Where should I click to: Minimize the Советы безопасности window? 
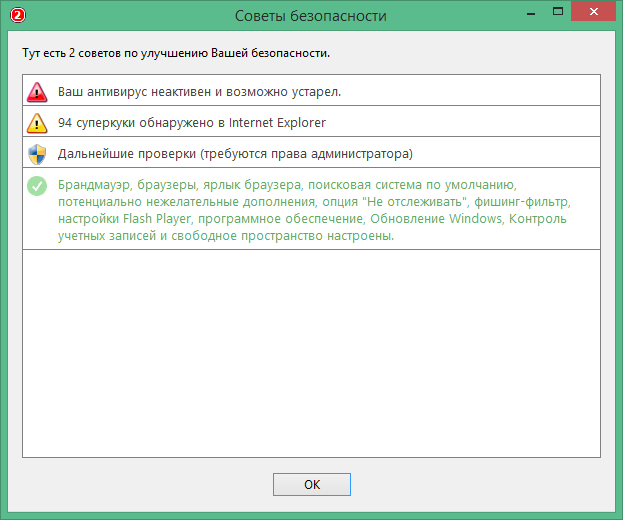click(531, 12)
